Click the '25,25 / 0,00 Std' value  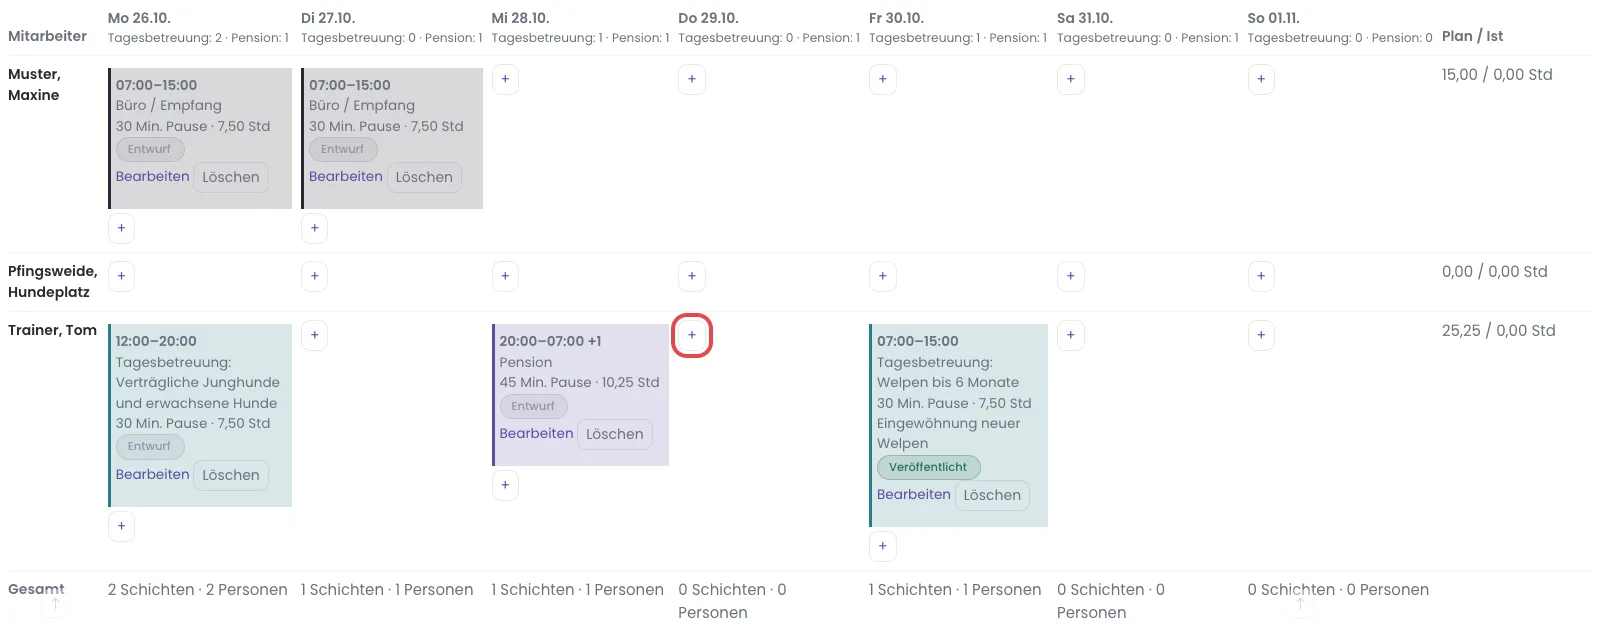[1498, 331]
